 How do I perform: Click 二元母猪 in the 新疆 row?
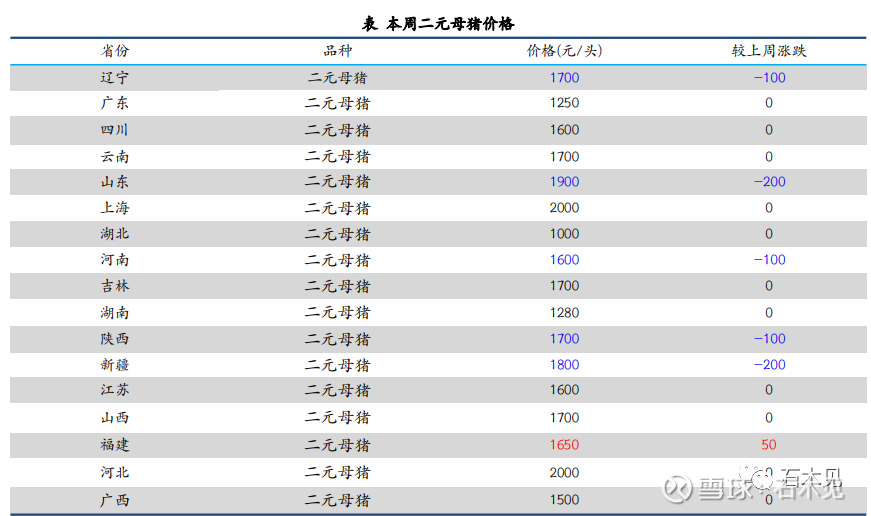338,365
